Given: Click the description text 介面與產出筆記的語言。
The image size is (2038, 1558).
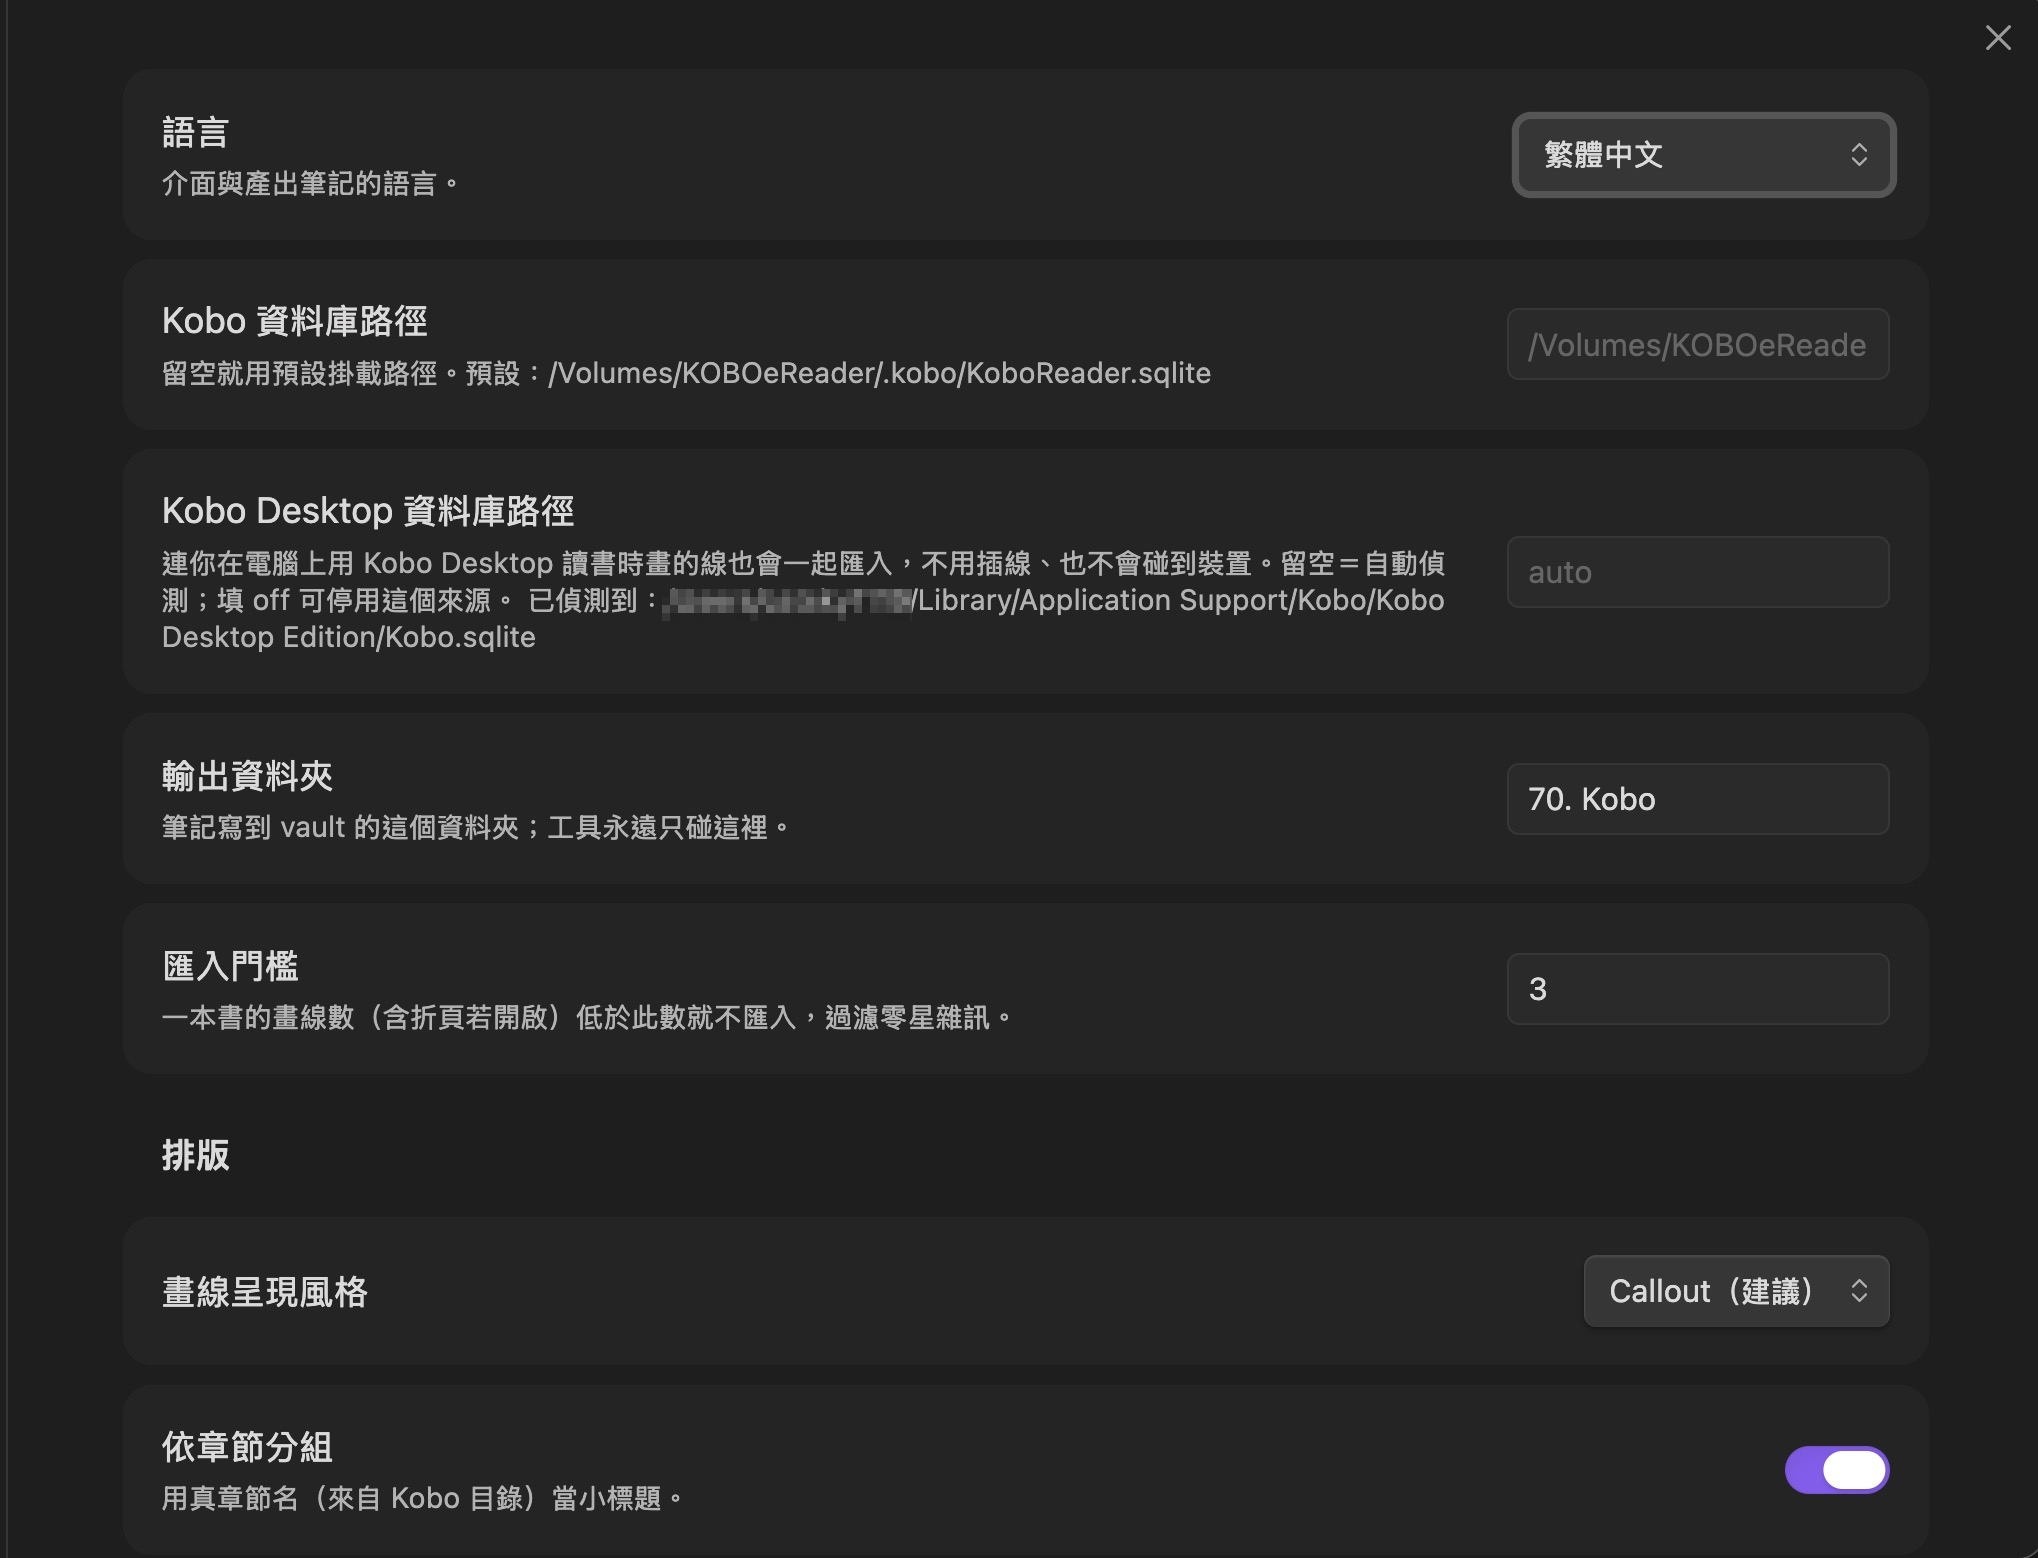Looking at the screenshot, I should pyautogui.click(x=311, y=184).
